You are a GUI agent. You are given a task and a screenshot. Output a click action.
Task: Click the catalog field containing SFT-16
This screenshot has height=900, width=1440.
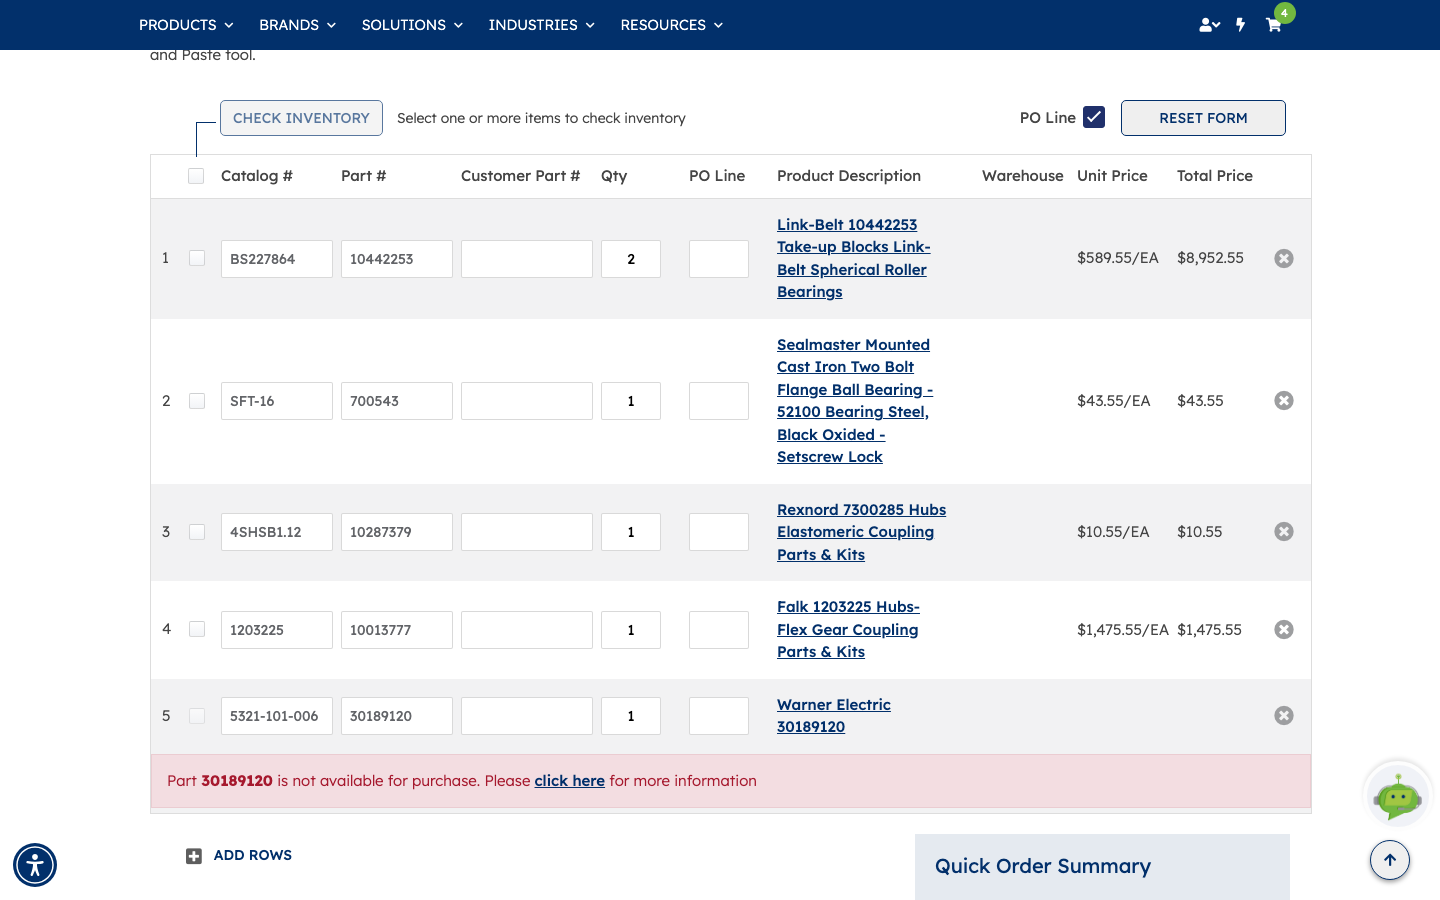coord(277,401)
